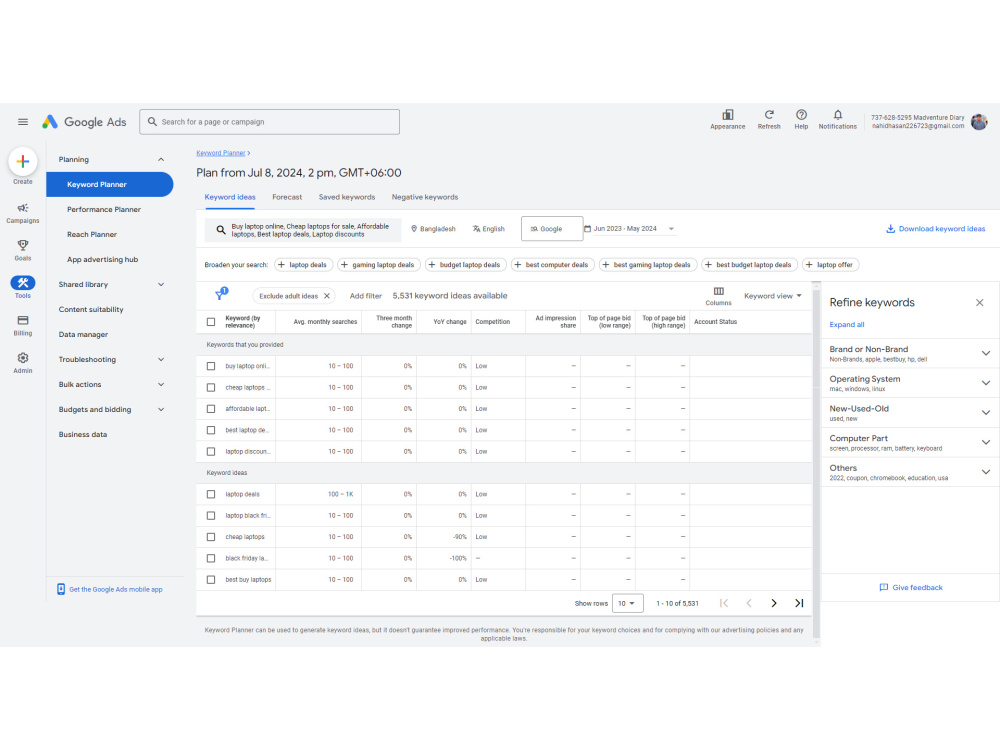Image resolution: width=1000 pixels, height=750 pixels.
Task: Check the 'buy laptop onli..' keyword row
Action: 211,366
